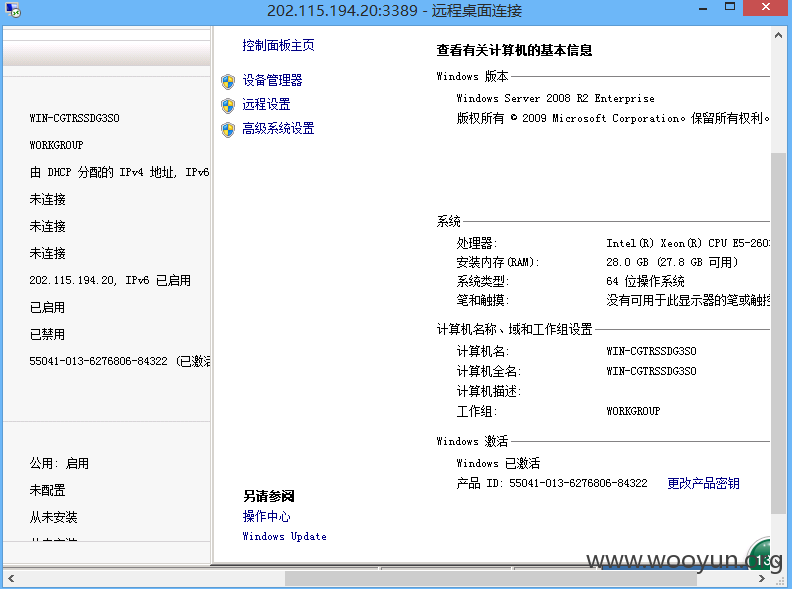Click 已启用 entry in left panel
The image size is (792, 589).
[x=47, y=308]
